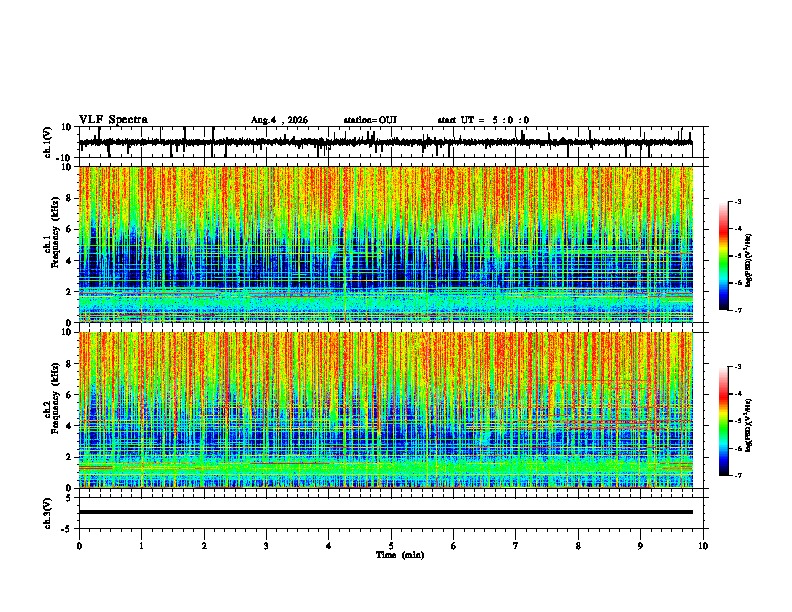This screenshot has width=792, height=612.
Task: Click the ch.2 colorbar "-7" tick value
Action: (x=737, y=476)
